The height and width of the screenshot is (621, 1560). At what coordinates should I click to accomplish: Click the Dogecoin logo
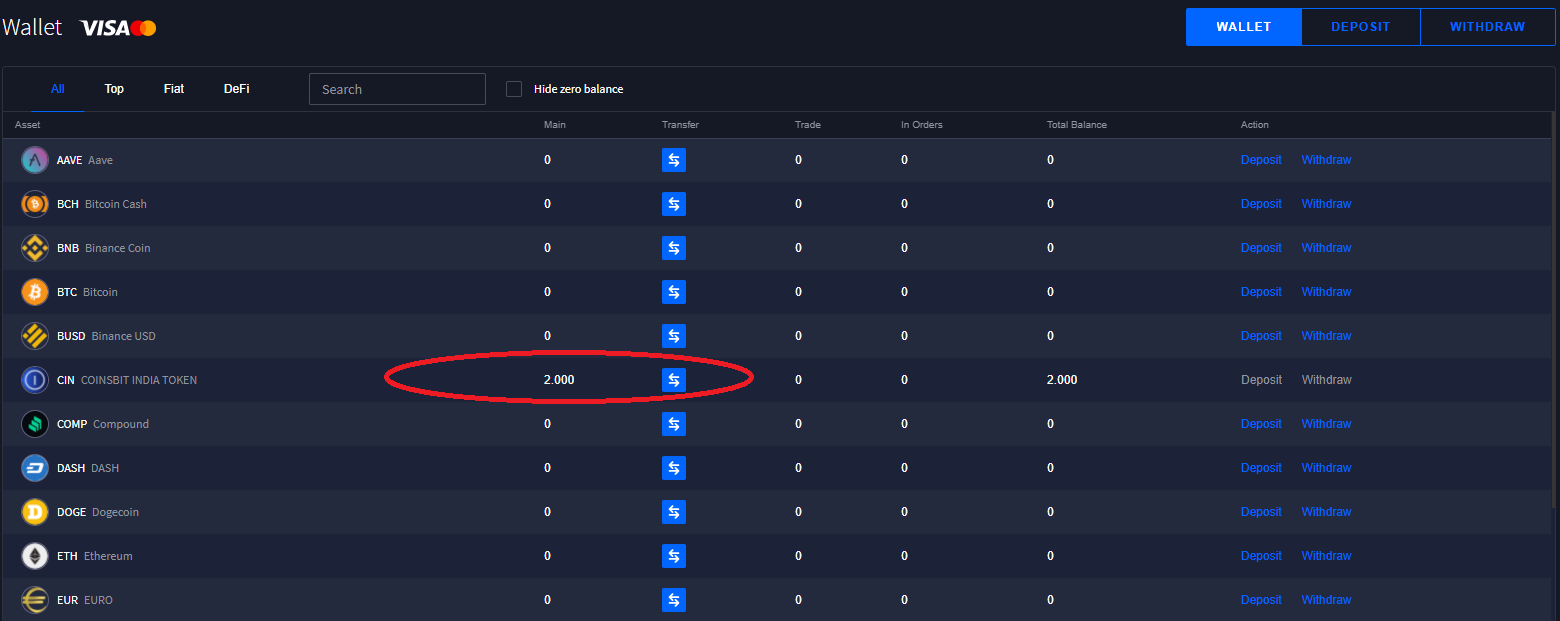pyautogui.click(x=35, y=512)
